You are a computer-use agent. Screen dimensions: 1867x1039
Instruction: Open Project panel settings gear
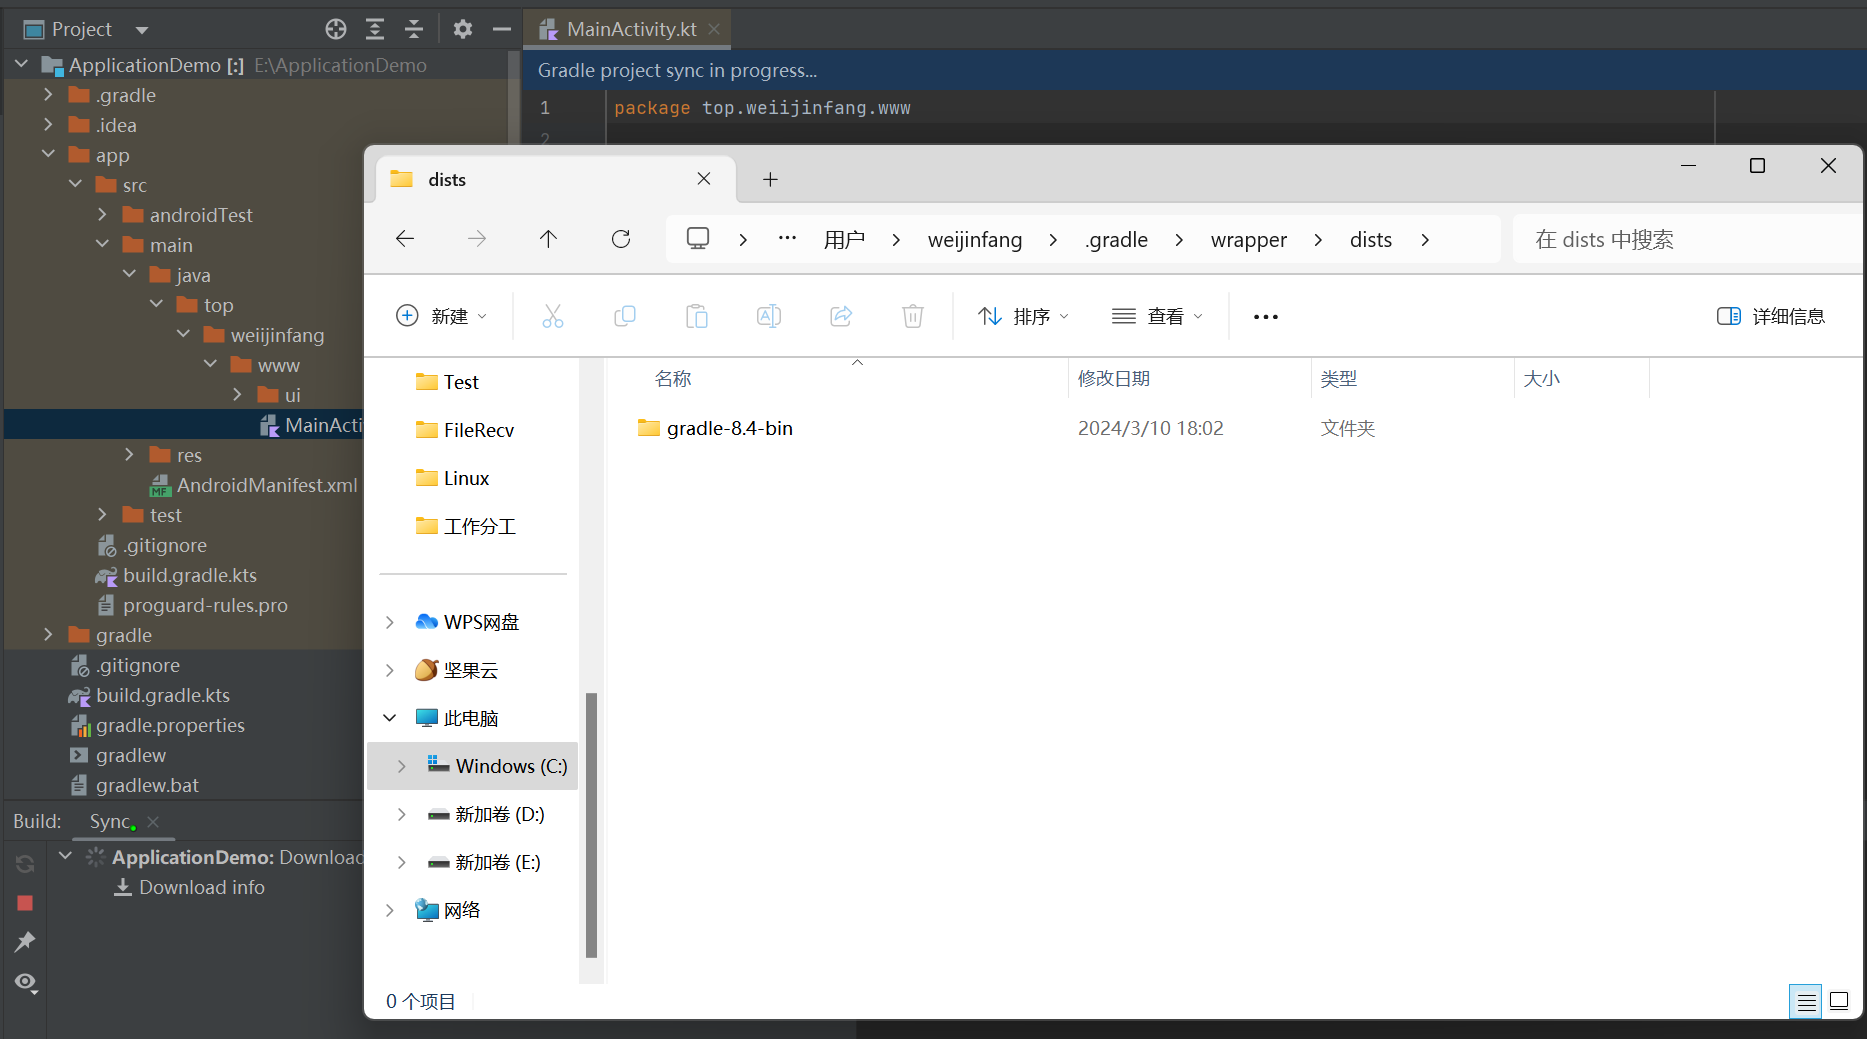(462, 29)
